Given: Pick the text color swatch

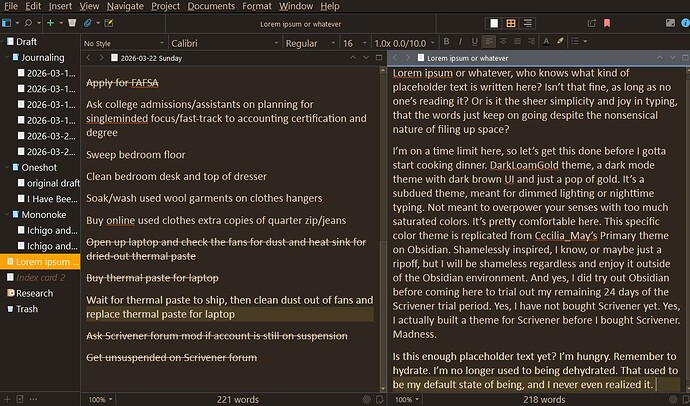Looking at the screenshot, I should 546,42.
